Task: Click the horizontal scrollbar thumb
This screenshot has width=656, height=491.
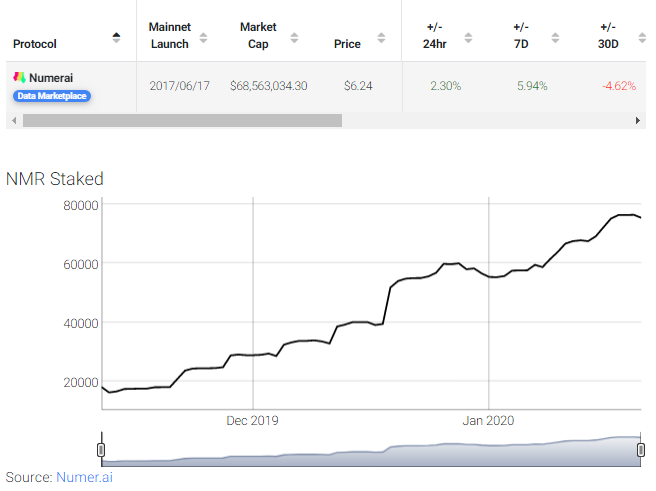Action: pos(182,120)
